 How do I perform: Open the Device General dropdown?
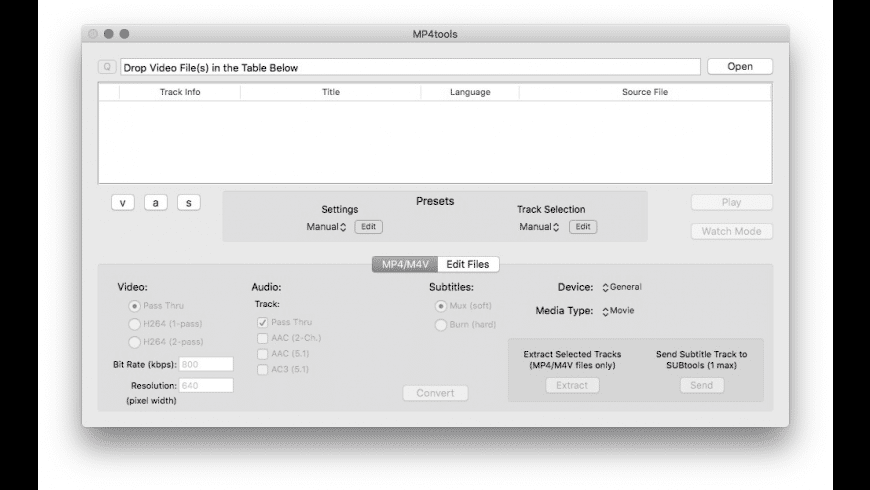pos(621,287)
